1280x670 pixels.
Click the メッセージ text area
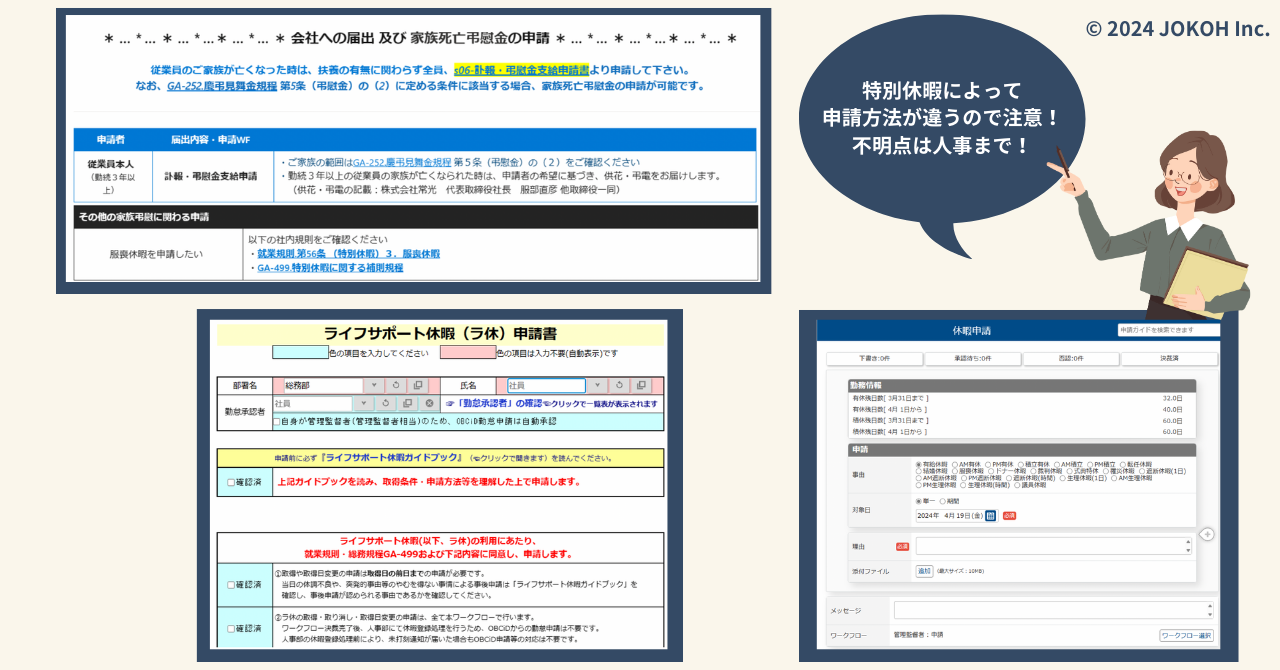[1054, 609]
